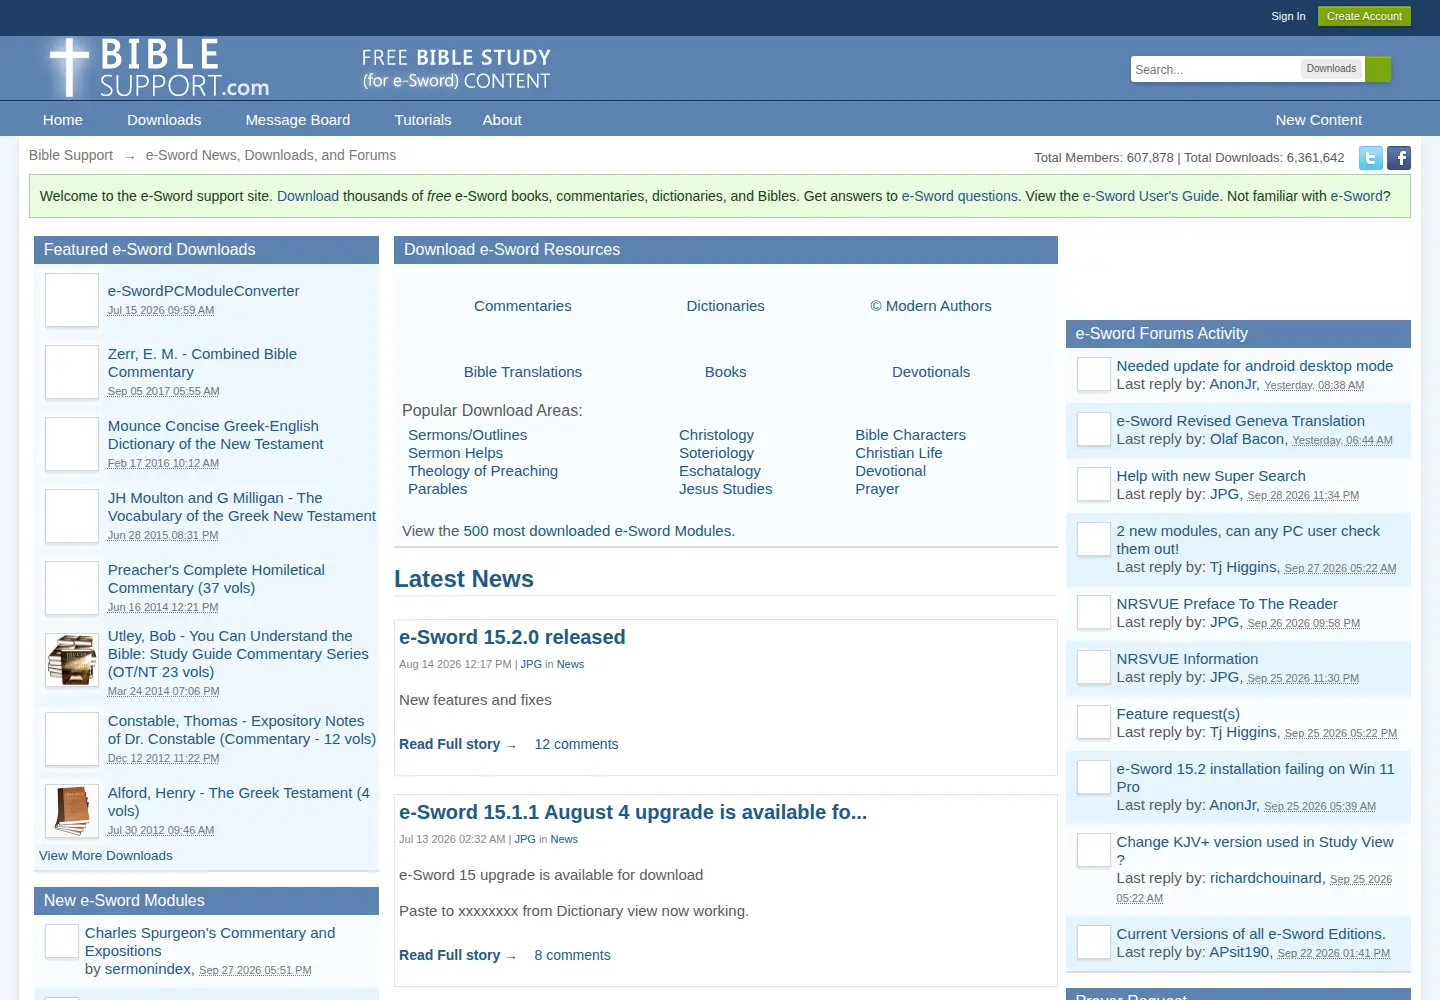Open Bible Characters download area
1440x1000 pixels.
point(910,435)
